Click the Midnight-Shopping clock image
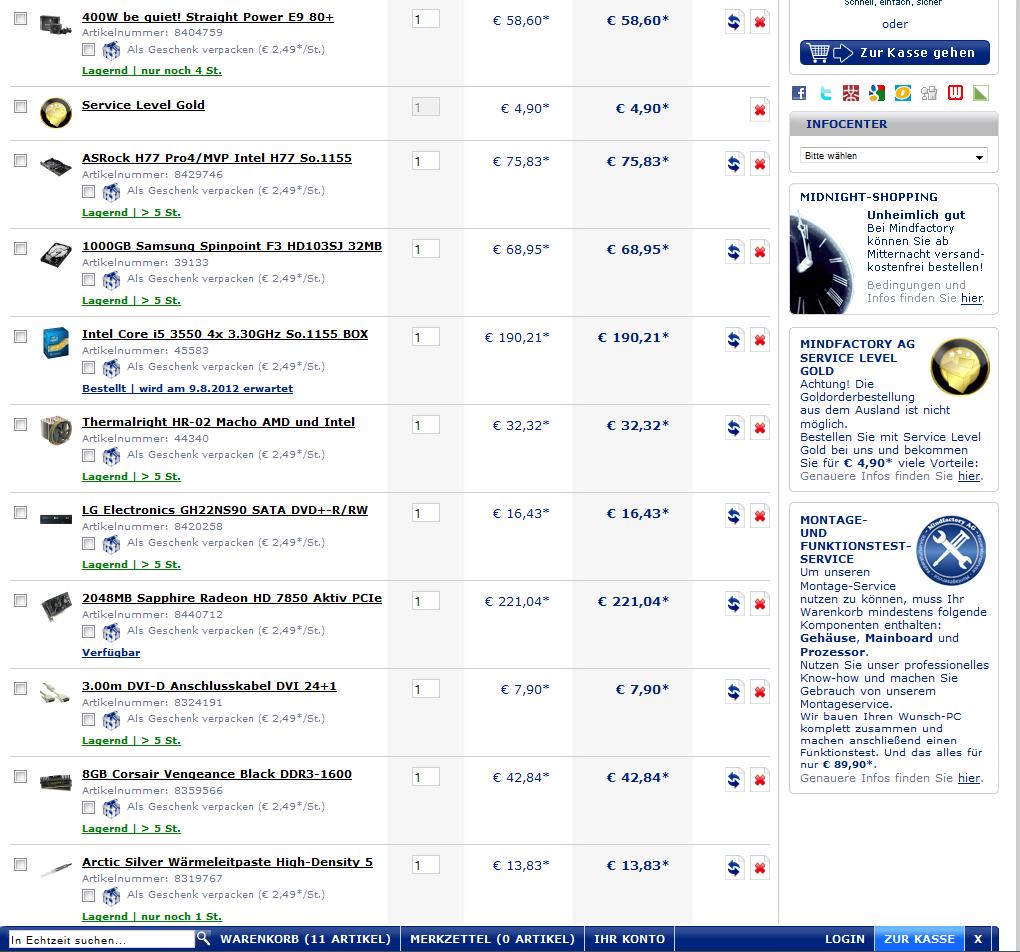This screenshot has height=952, width=1020. point(823,263)
